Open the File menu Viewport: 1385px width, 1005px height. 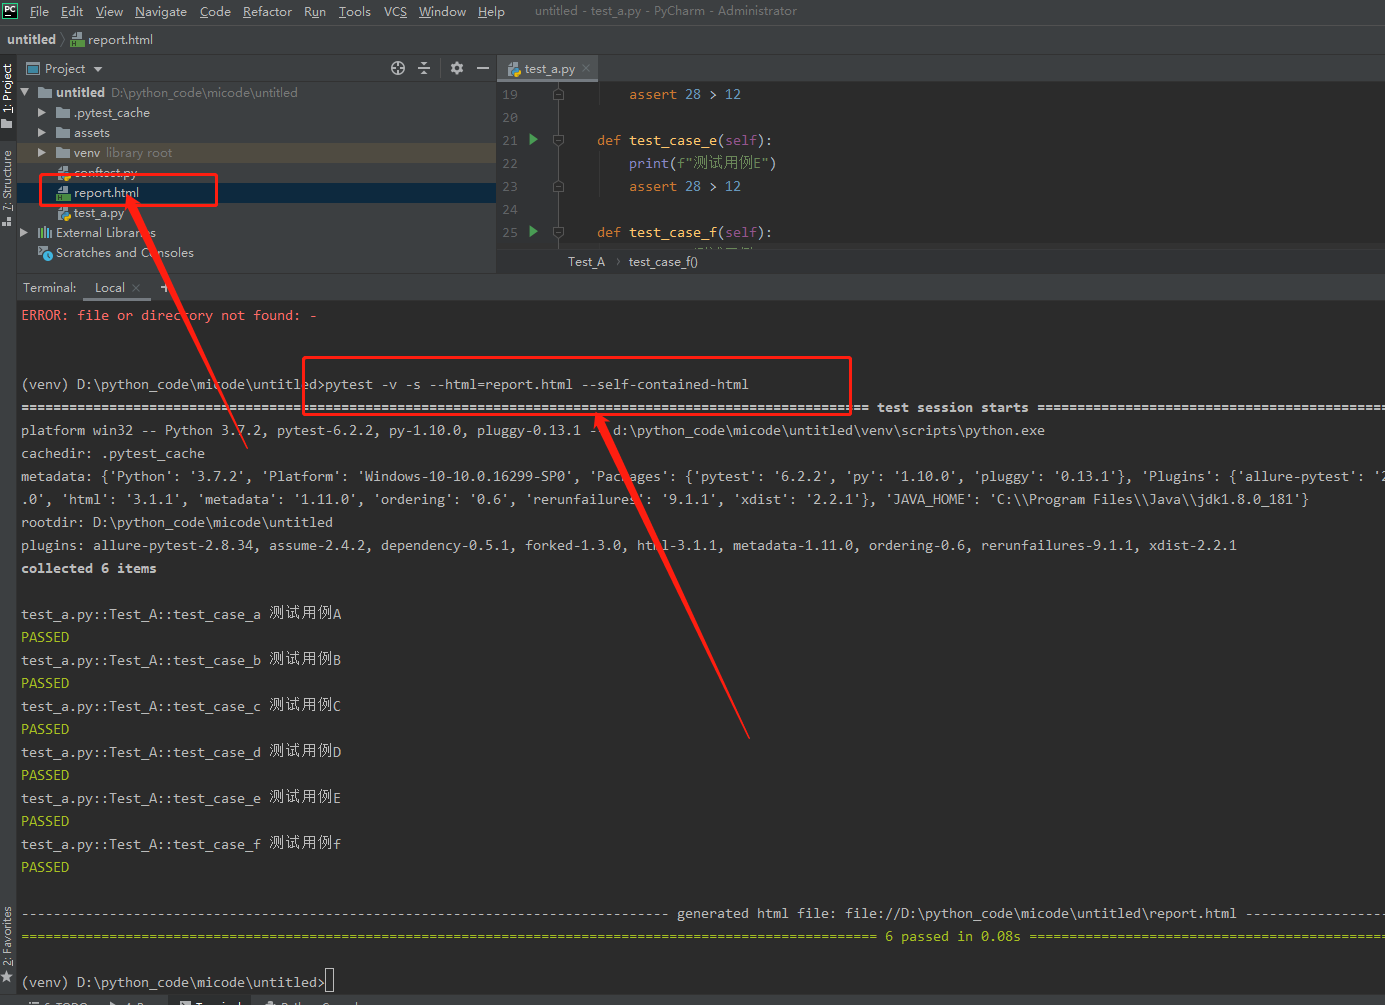[x=39, y=12]
